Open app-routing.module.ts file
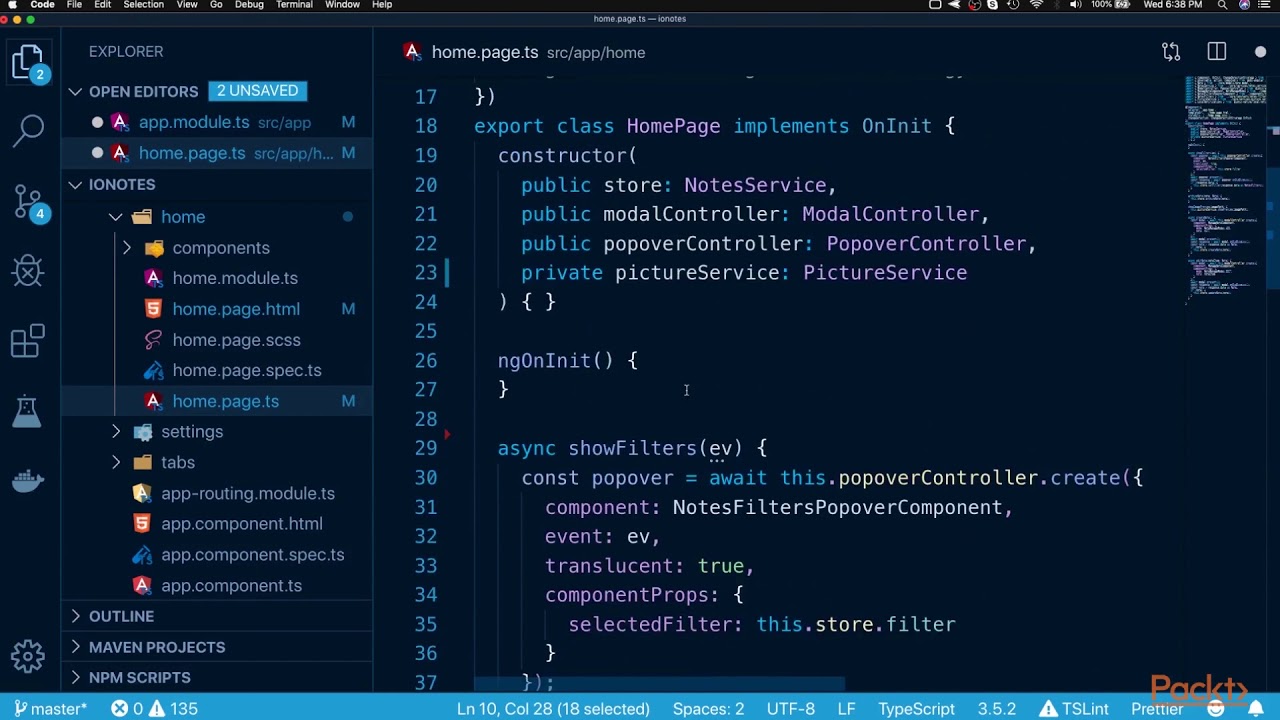This screenshot has width=1280, height=720. point(248,493)
